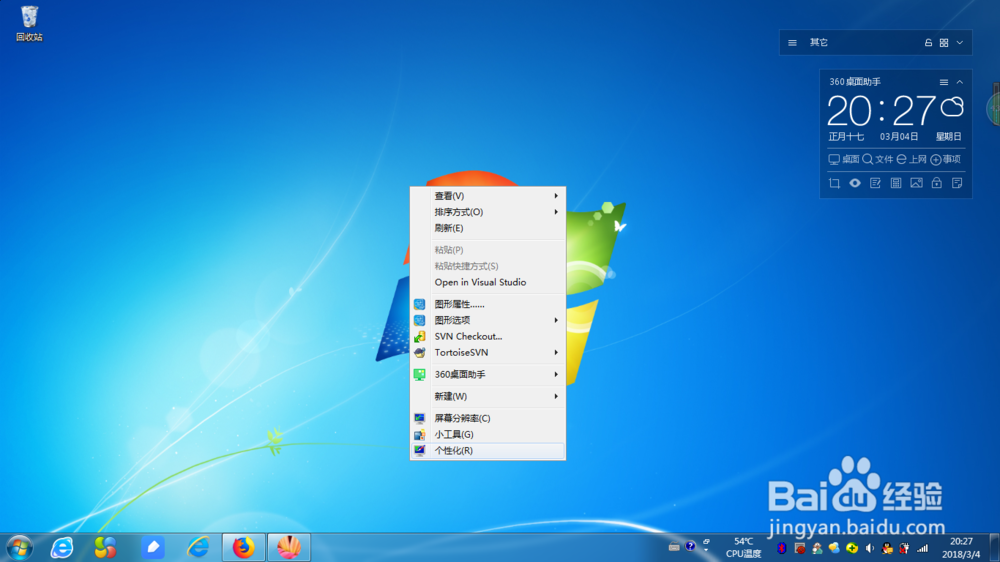This screenshot has height=562, width=1000.
Task: Select 图形属性...... menu entry
Action: (x=488, y=304)
